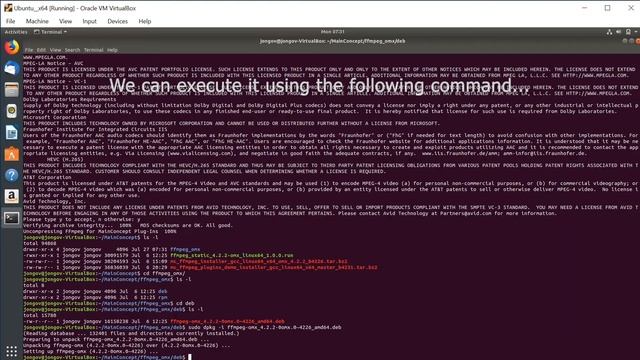Open VirtualBox Machine menu
640x360 pixels.
click(37, 21)
